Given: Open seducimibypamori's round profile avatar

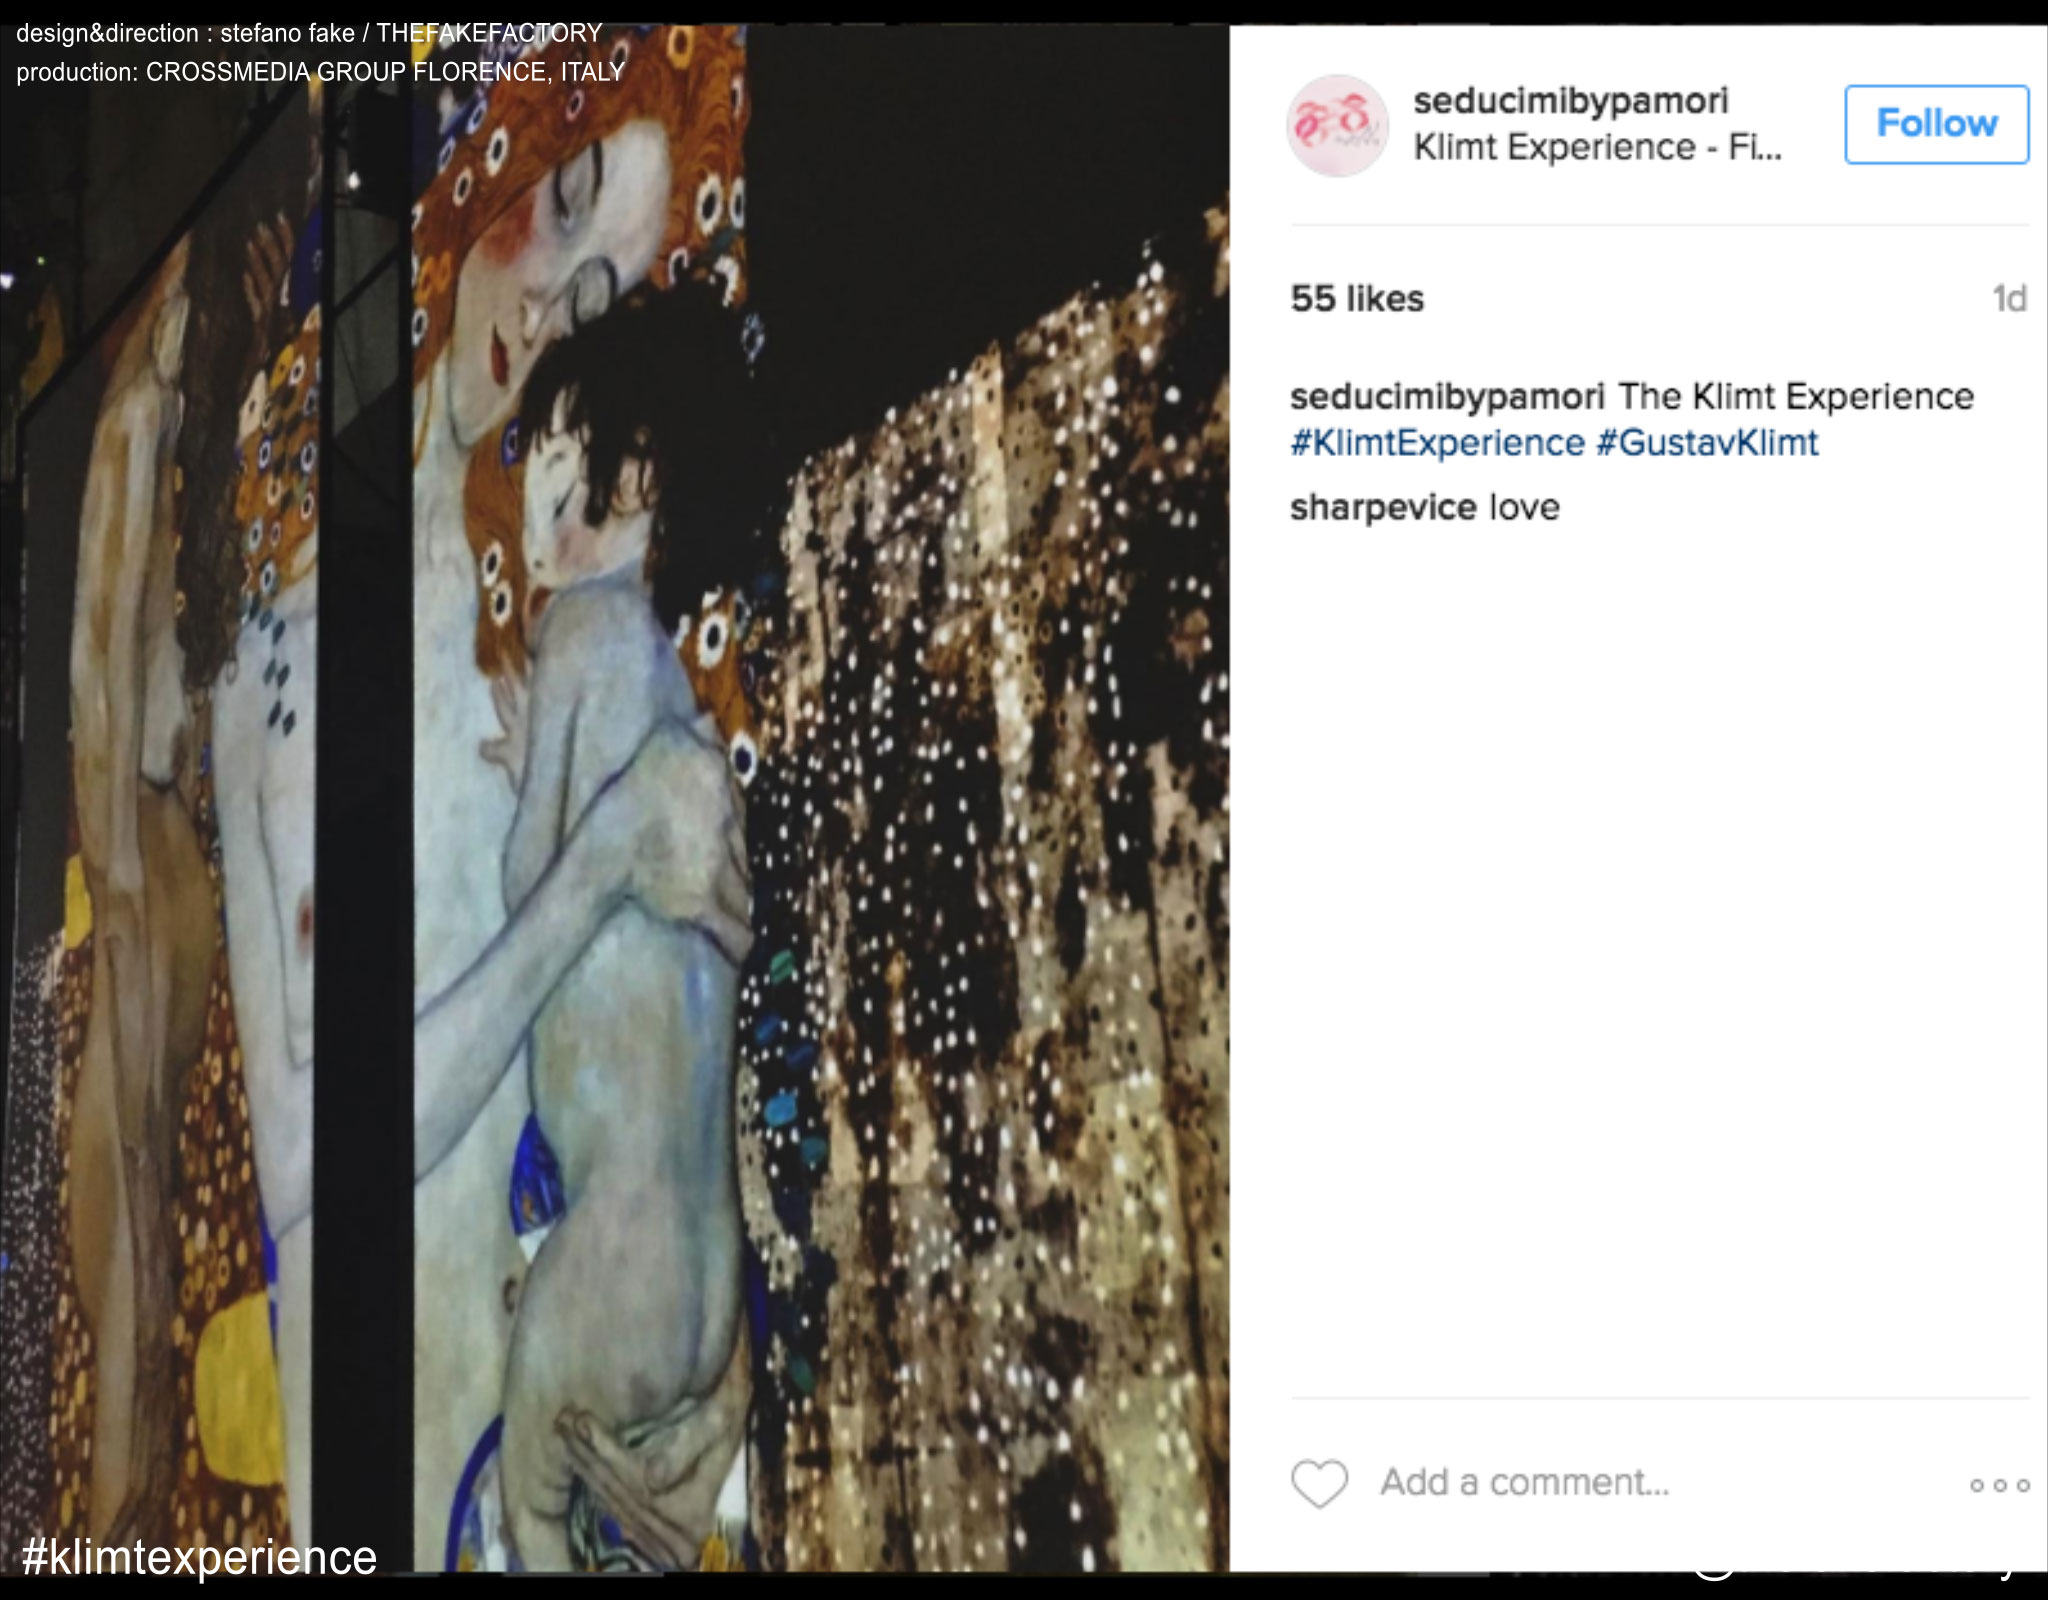Looking at the screenshot, I should coord(1337,126).
